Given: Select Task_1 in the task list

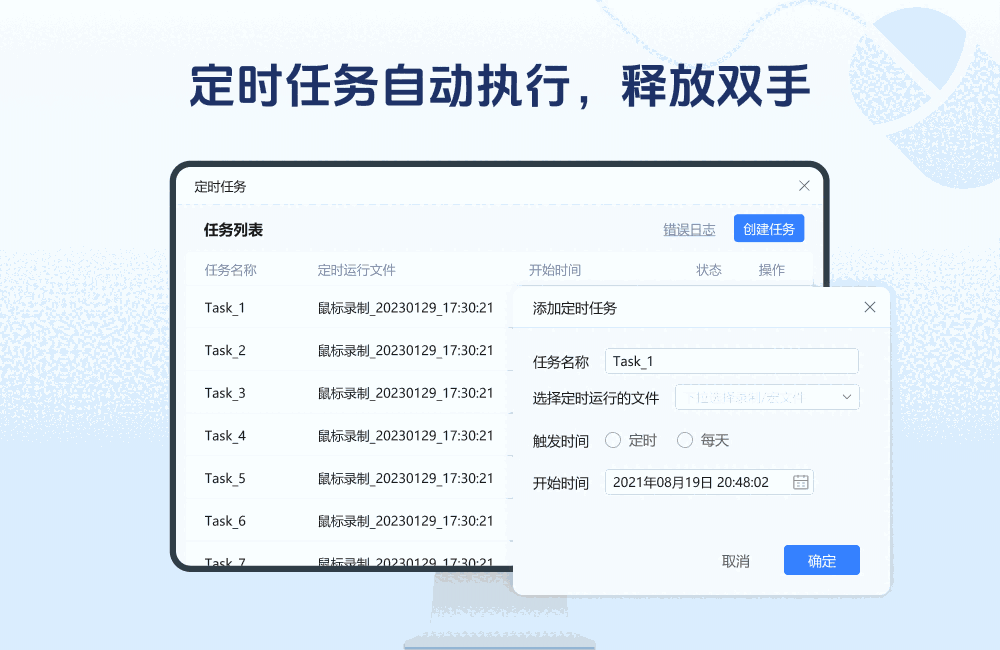Looking at the screenshot, I should [x=225, y=308].
